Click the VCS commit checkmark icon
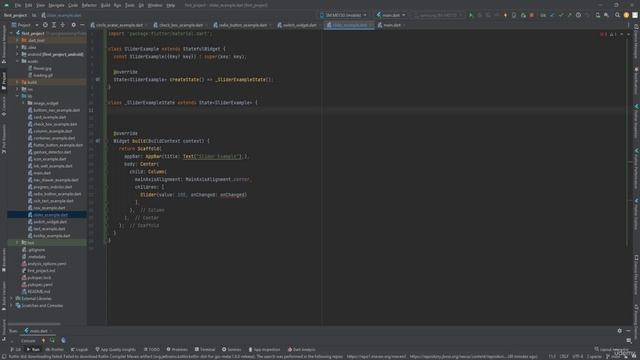The width and height of the screenshot is (640, 360). [561, 15]
